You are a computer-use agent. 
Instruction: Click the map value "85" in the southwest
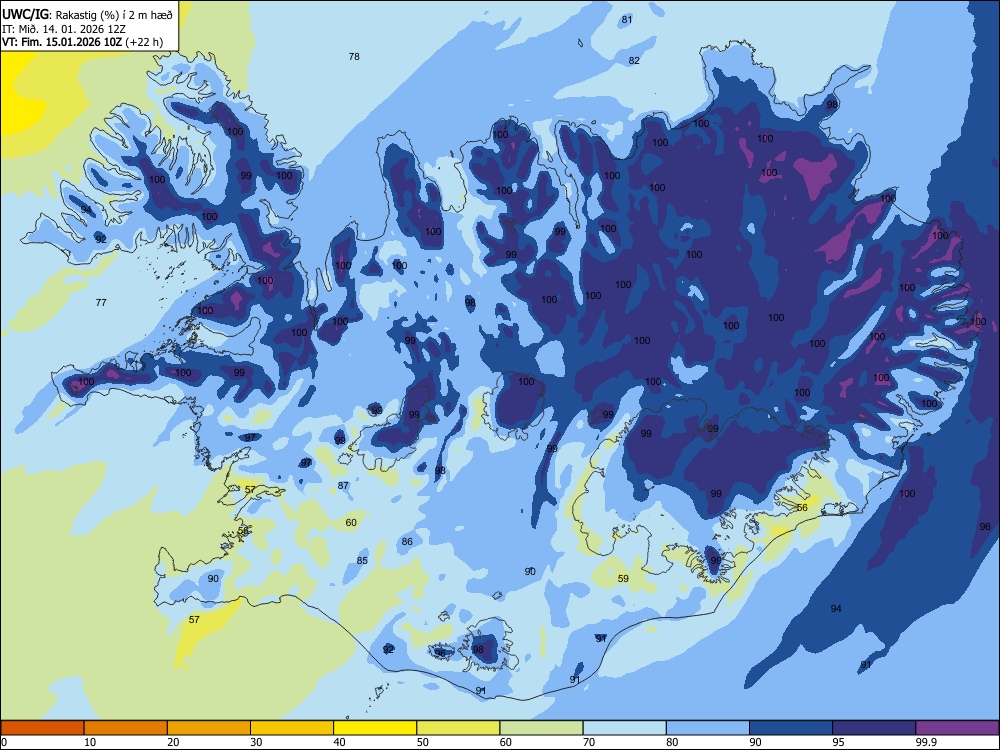pos(362,561)
